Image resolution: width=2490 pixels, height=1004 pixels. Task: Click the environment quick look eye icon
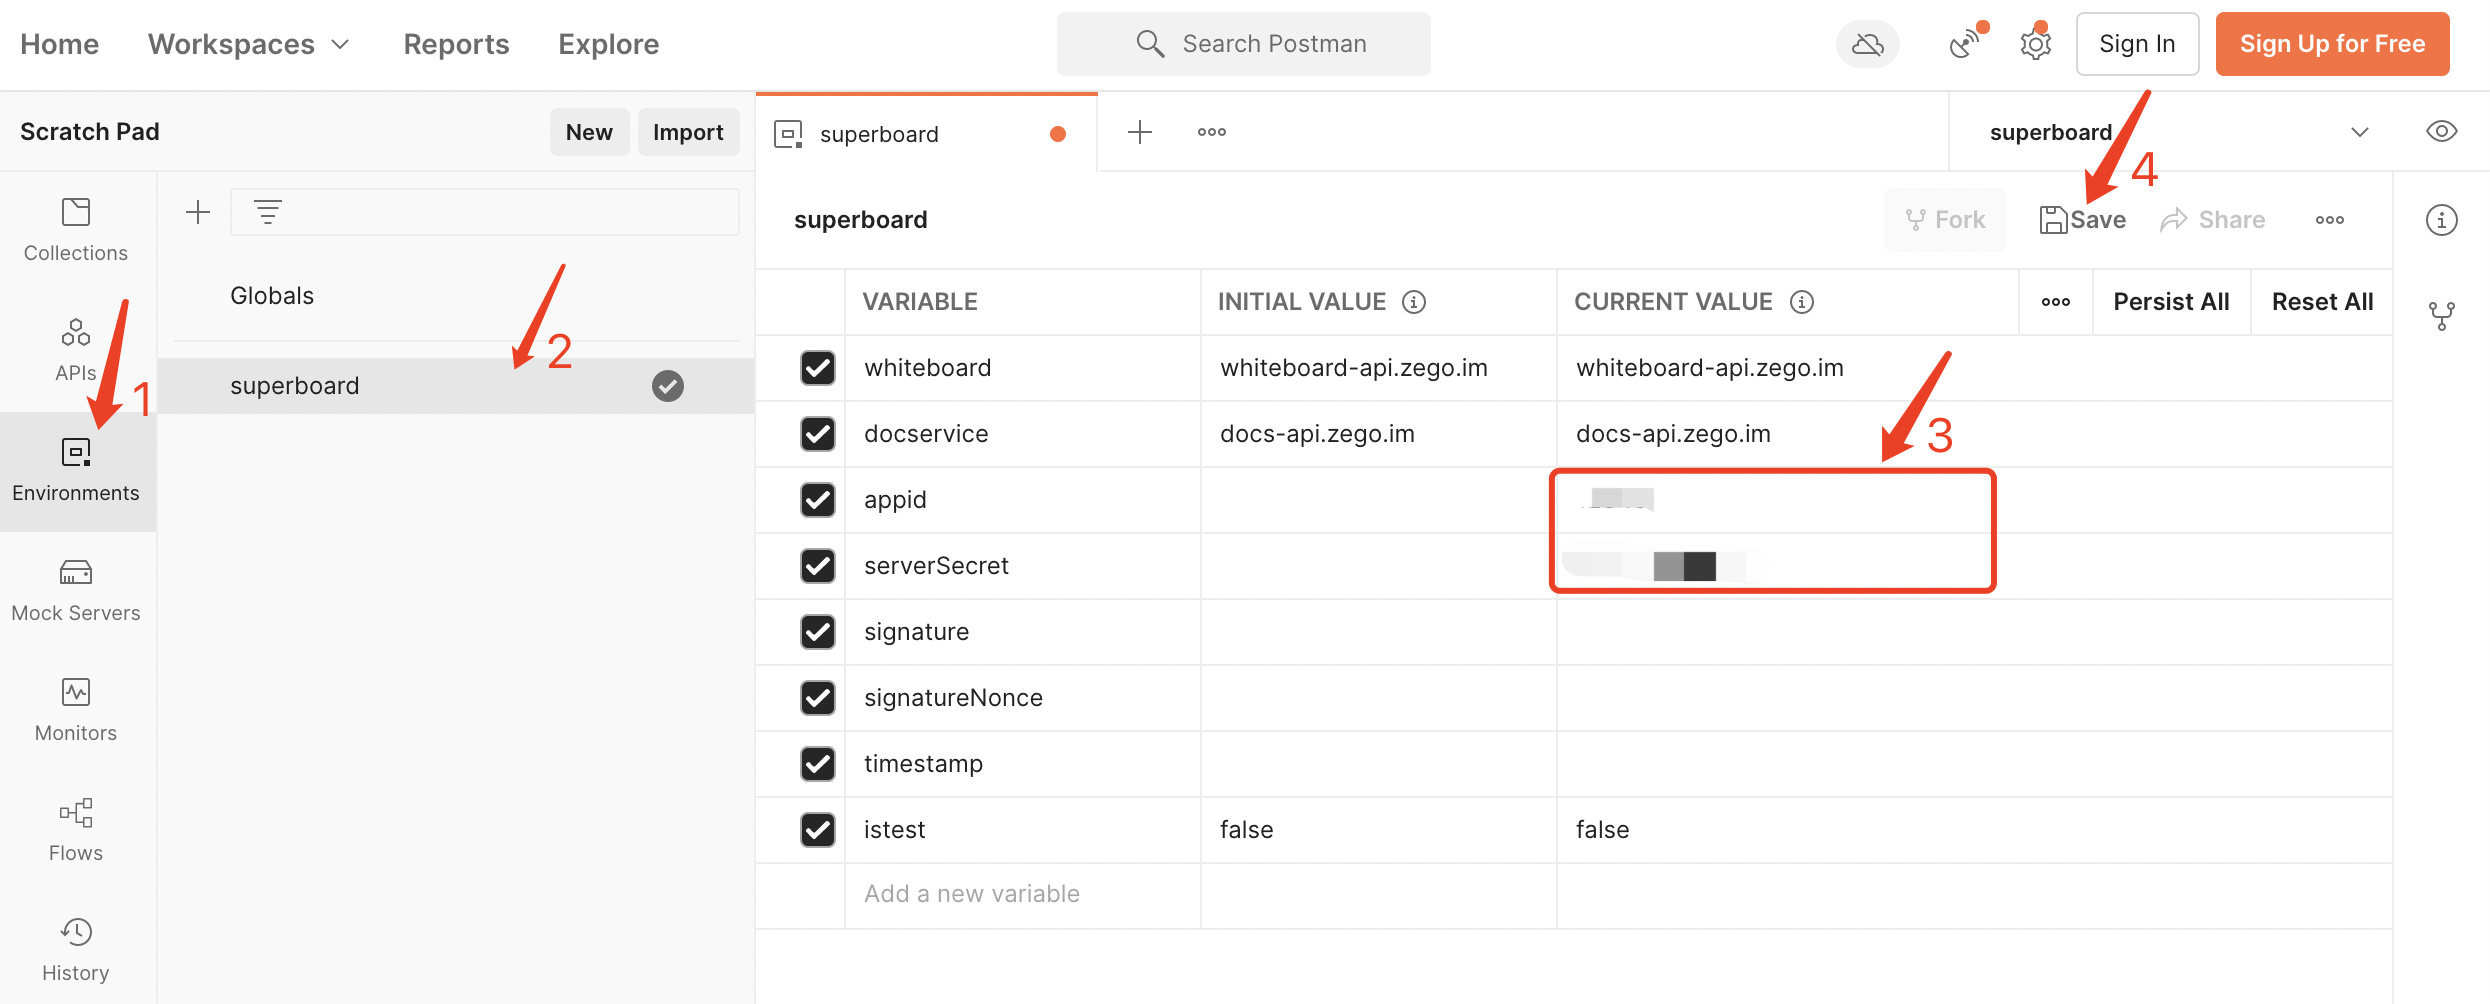[2442, 132]
